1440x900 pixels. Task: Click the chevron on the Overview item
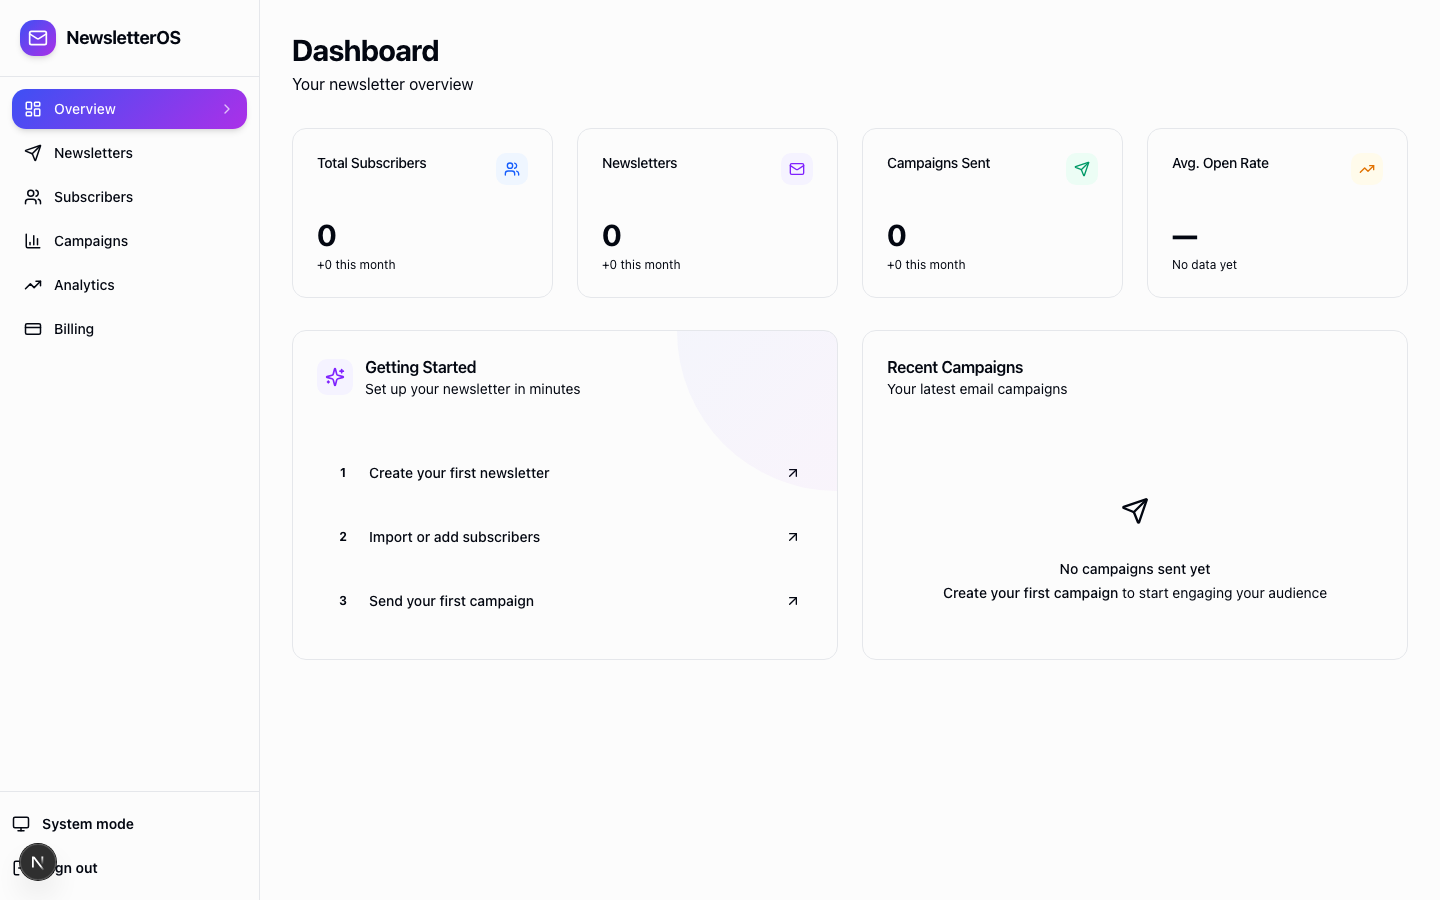[x=227, y=109]
